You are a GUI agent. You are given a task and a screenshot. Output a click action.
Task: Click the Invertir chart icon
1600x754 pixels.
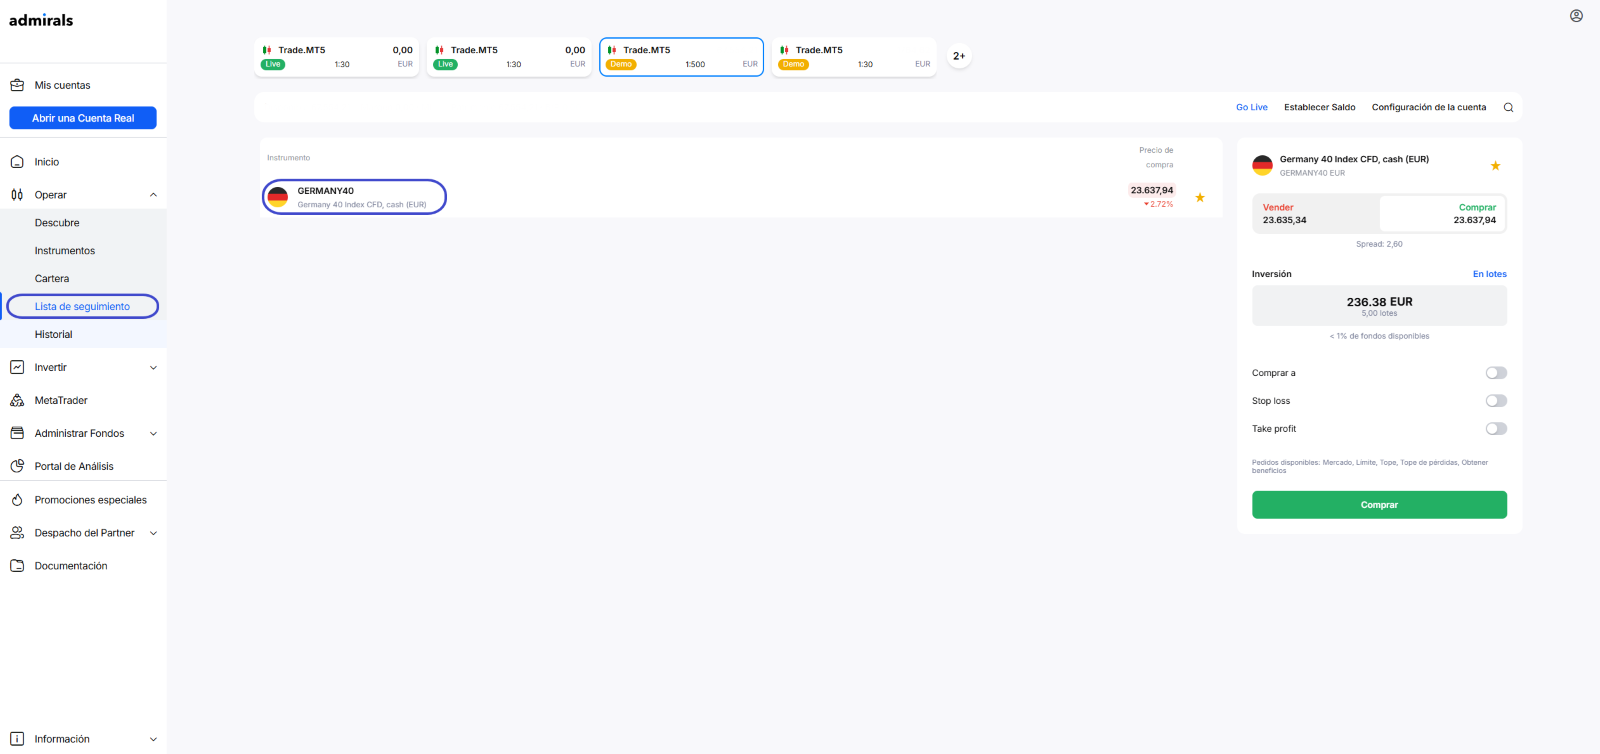(17, 367)
